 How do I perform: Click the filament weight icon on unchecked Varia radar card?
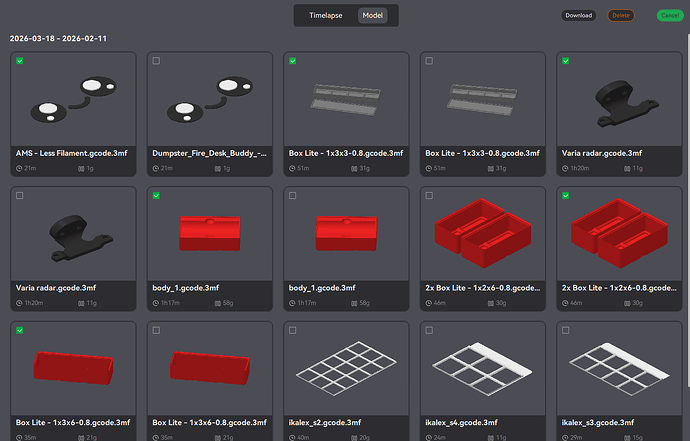[x=81, y=303]
